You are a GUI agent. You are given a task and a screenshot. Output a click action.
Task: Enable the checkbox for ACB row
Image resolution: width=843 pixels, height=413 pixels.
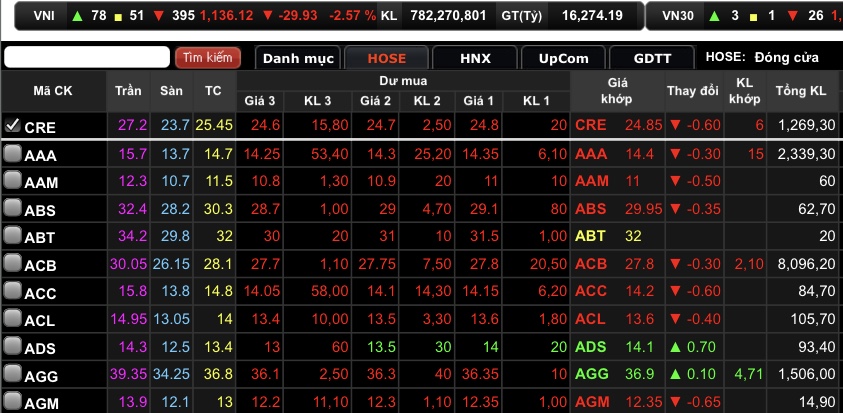pyautogui.click(x=12, y=264)
